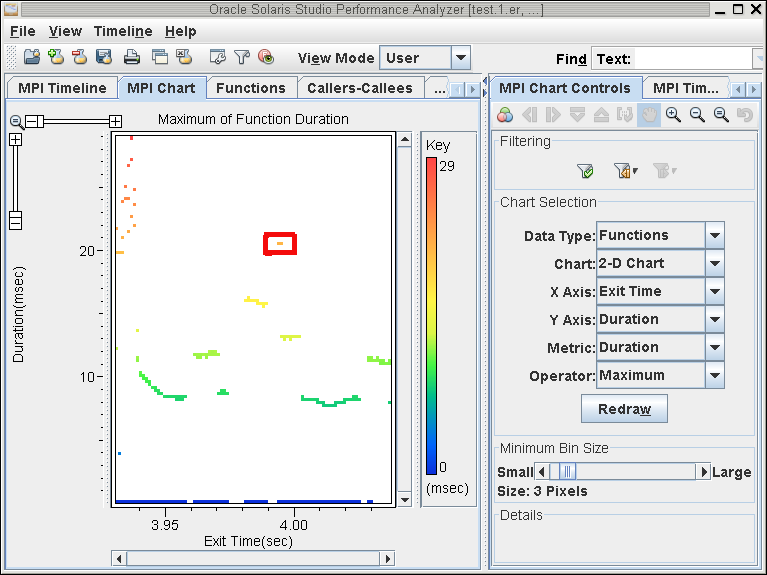The image size is (767, 575).
Task: Open the disabled redo filter funnel dropdown
Action: coord(665,171)
